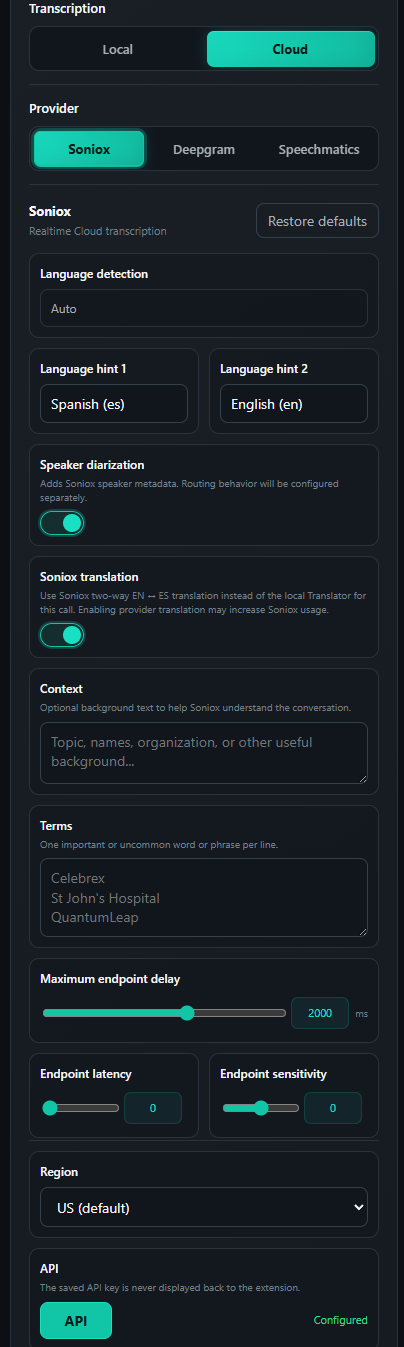Open Language hint 1 Spanish selector
Image resolution: width=404 pixels, height=1347 pixels.
point(114,404)
